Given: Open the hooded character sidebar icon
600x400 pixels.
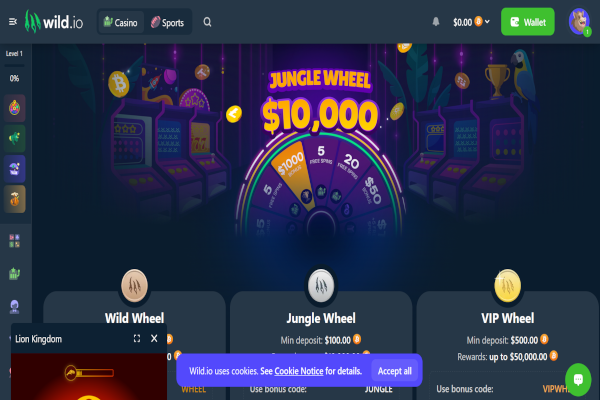Looking at the screenshot, I should coord(15,307).
